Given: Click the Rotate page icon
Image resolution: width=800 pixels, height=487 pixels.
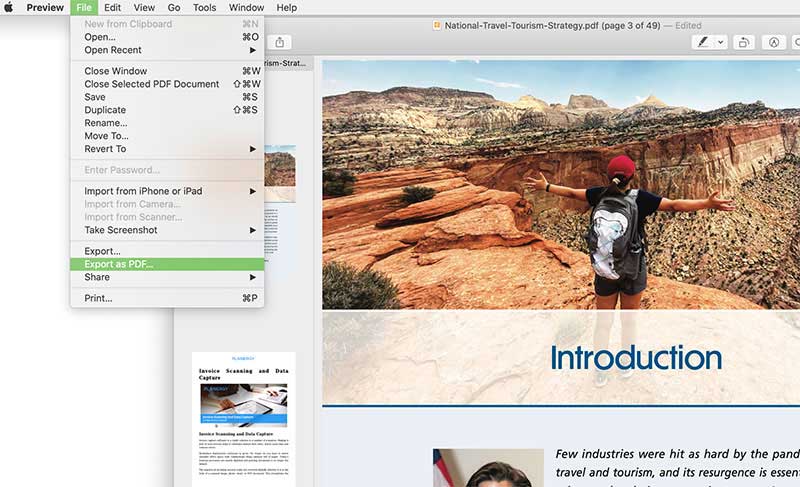Looking at the screenshot, I should 744,42.
